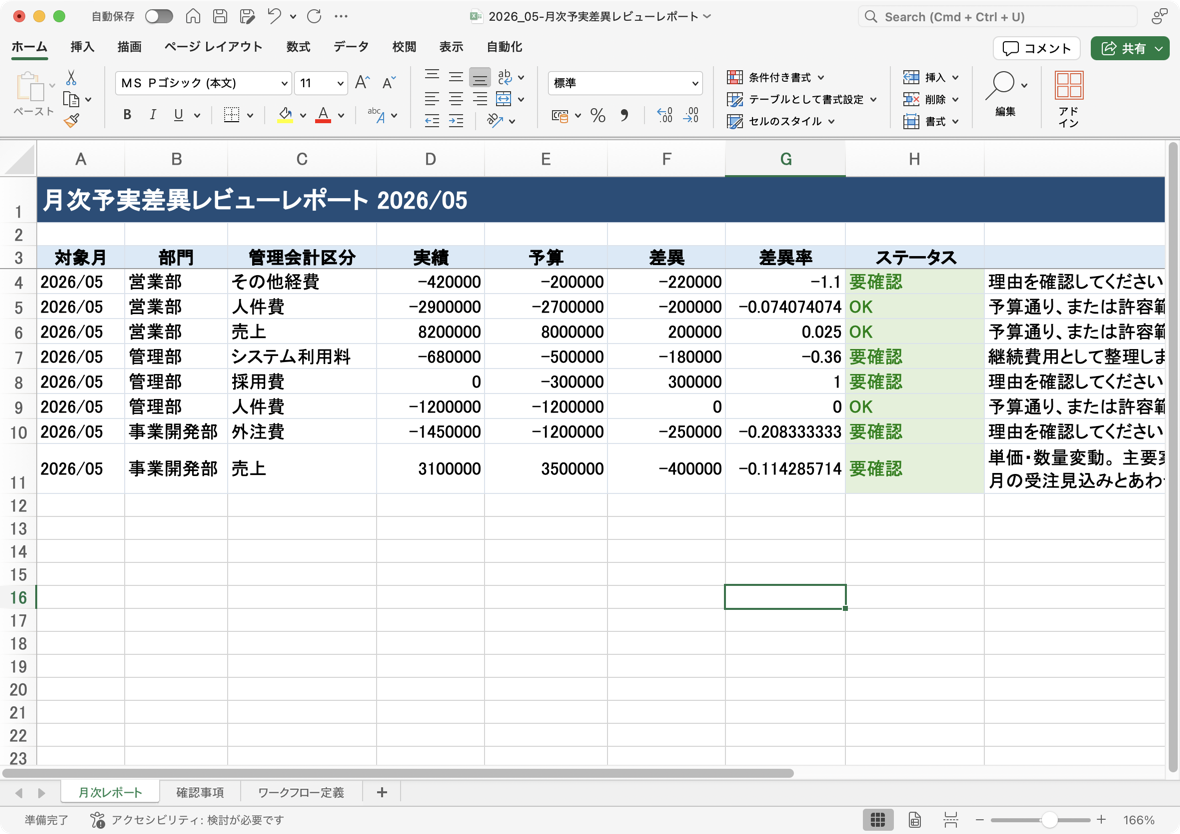Click the Save As icon with pencil
The image size is (1180, 834).
[247, 17]
